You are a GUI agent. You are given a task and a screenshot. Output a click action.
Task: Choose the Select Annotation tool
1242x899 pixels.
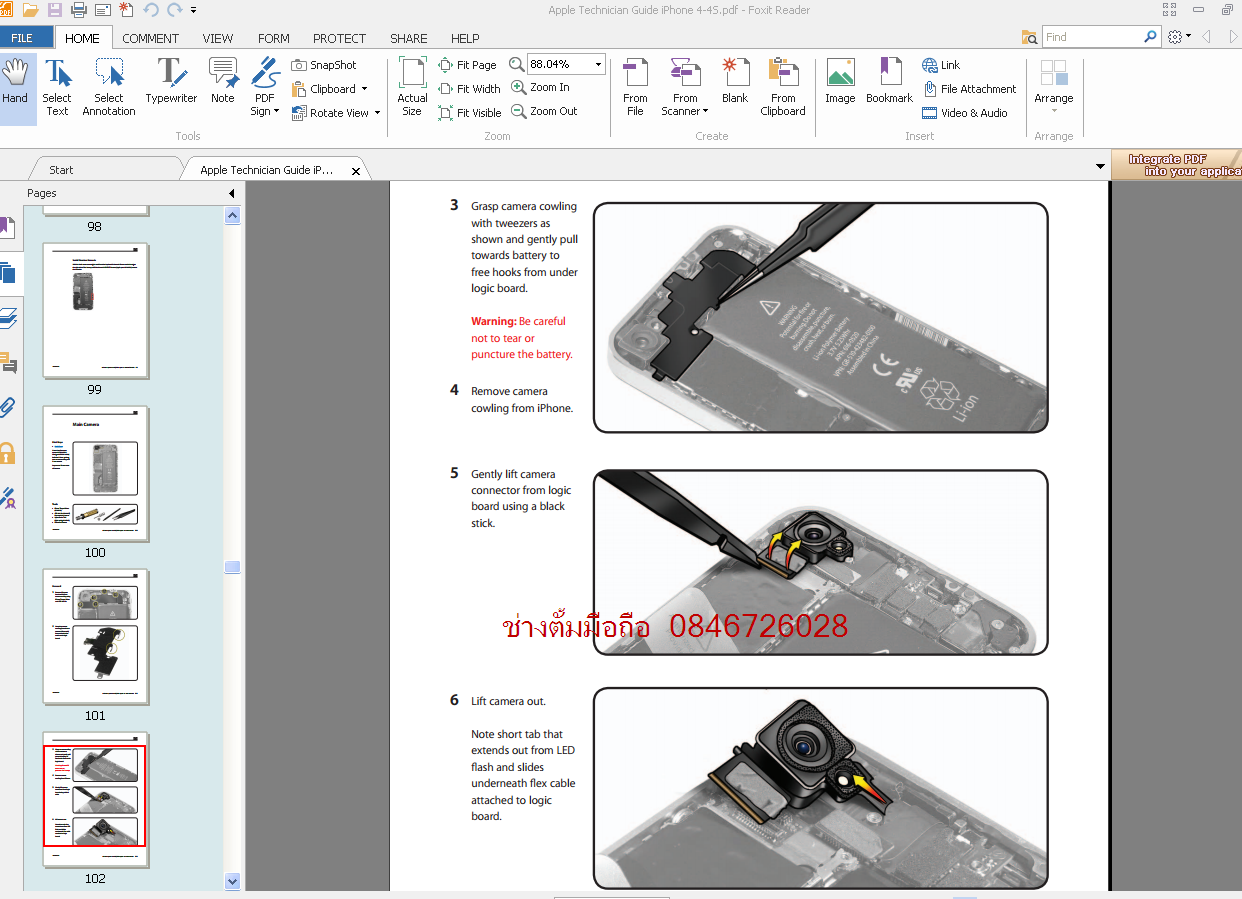point(109,88)
